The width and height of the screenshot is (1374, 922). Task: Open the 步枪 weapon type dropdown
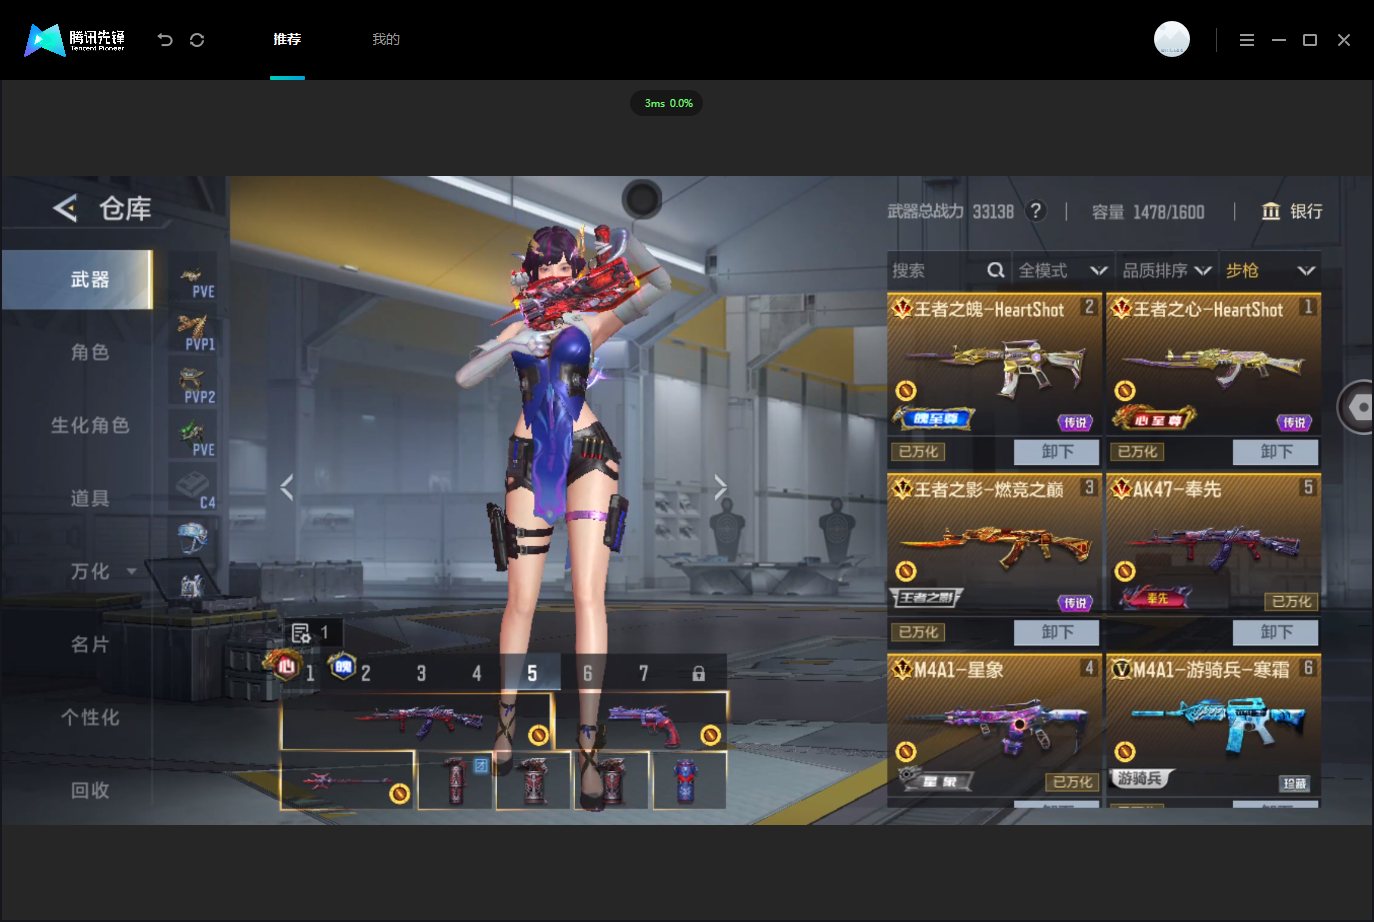coord(1271,270)
